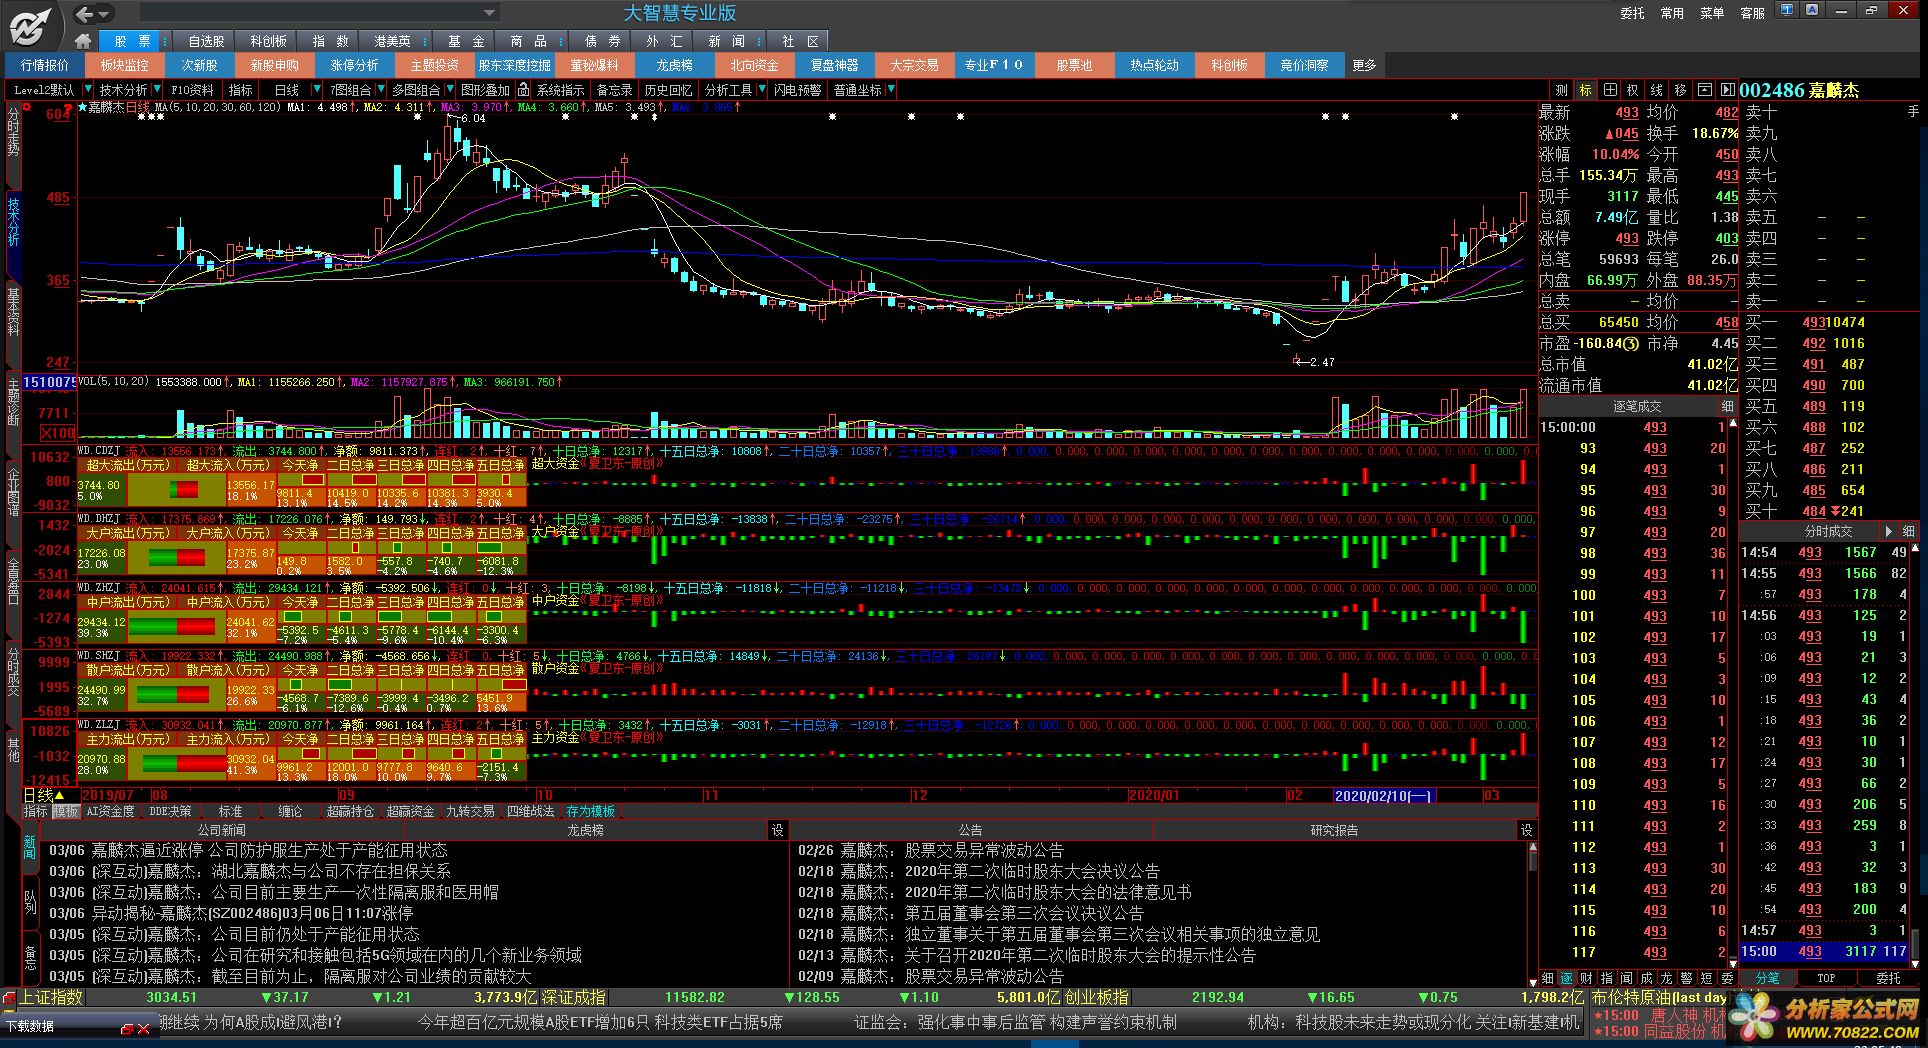Click 设 settings icon beside 龙虎榜
The width and height of the screenshot is (1928, 1048).
coord(778,830)
